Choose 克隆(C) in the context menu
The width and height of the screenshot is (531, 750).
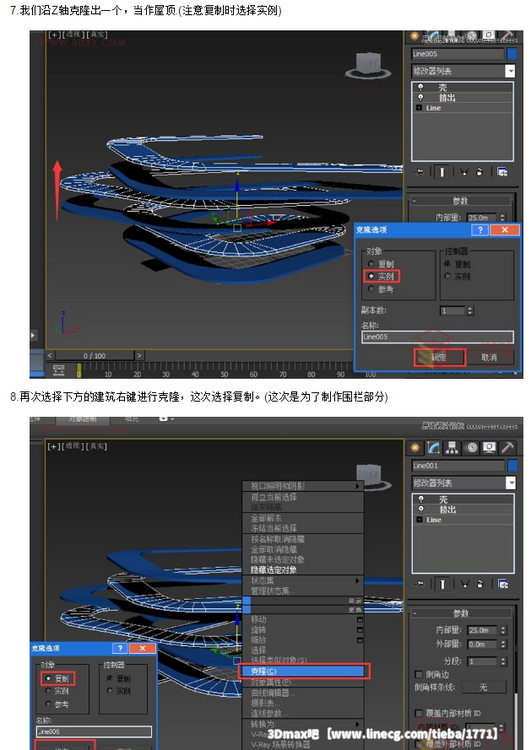[304, 671]
